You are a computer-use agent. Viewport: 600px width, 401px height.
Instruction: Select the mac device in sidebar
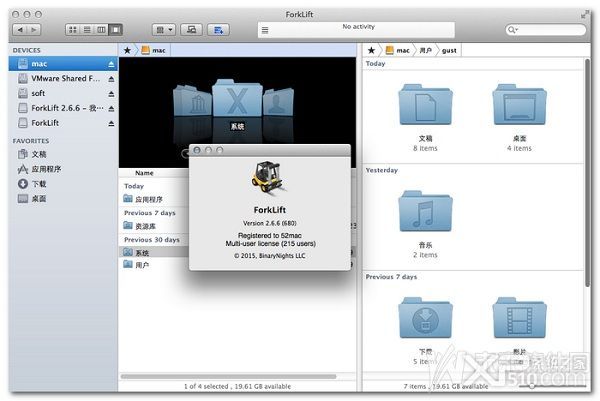[63, 64]
